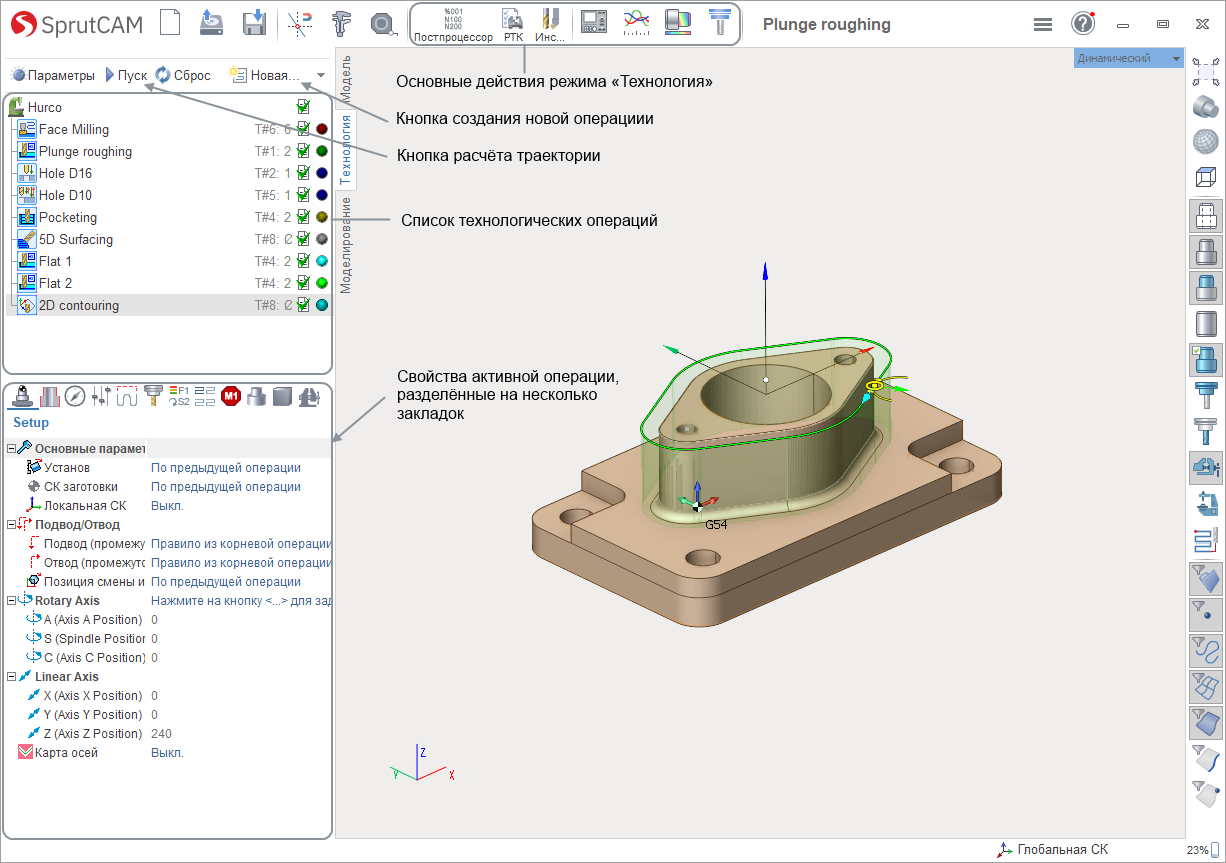Toggle checkbox for Plunge roughing operation
The height and width of the screenshot is (863, 1226).
click(x=303, y=151)
